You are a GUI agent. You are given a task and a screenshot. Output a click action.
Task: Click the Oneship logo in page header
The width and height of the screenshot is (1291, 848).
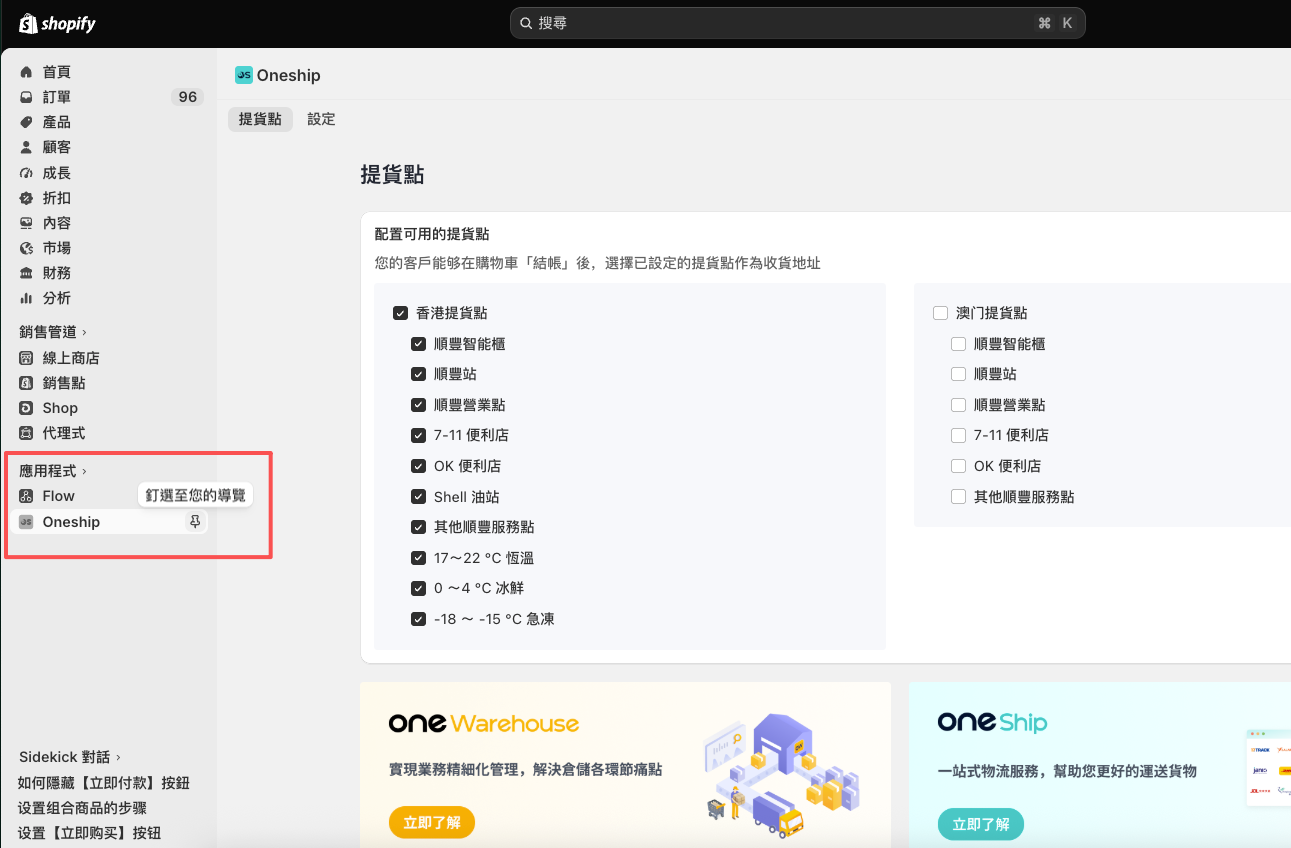(244, 75)
